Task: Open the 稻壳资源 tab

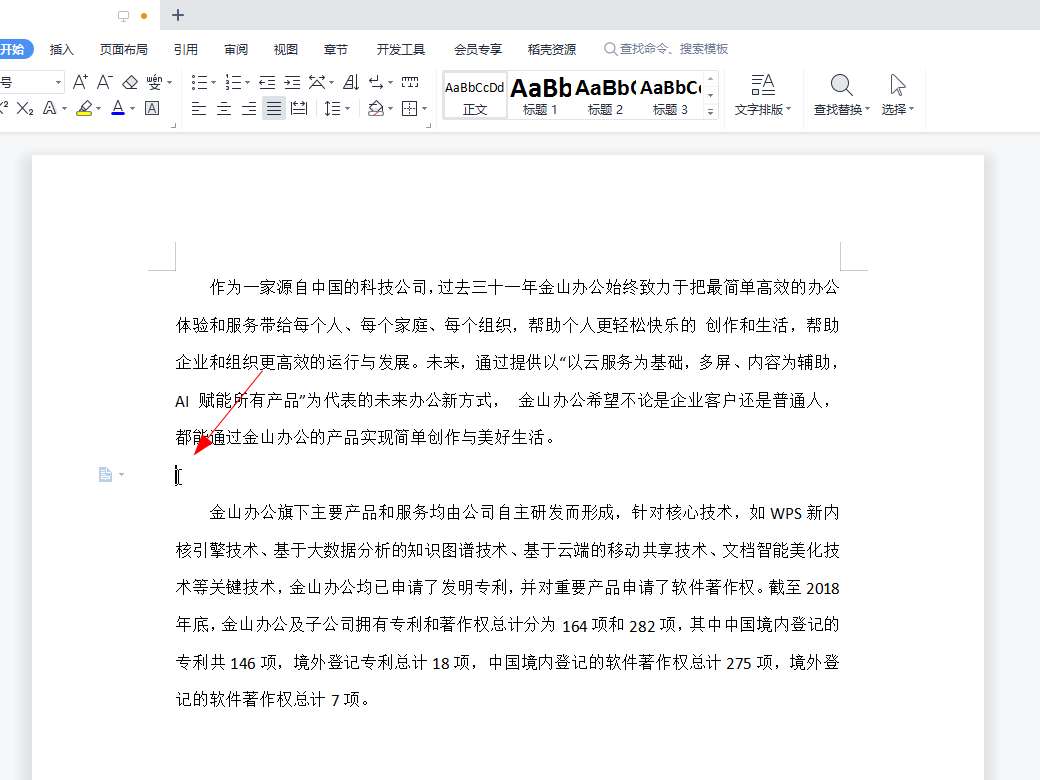Action: [552, 49]
